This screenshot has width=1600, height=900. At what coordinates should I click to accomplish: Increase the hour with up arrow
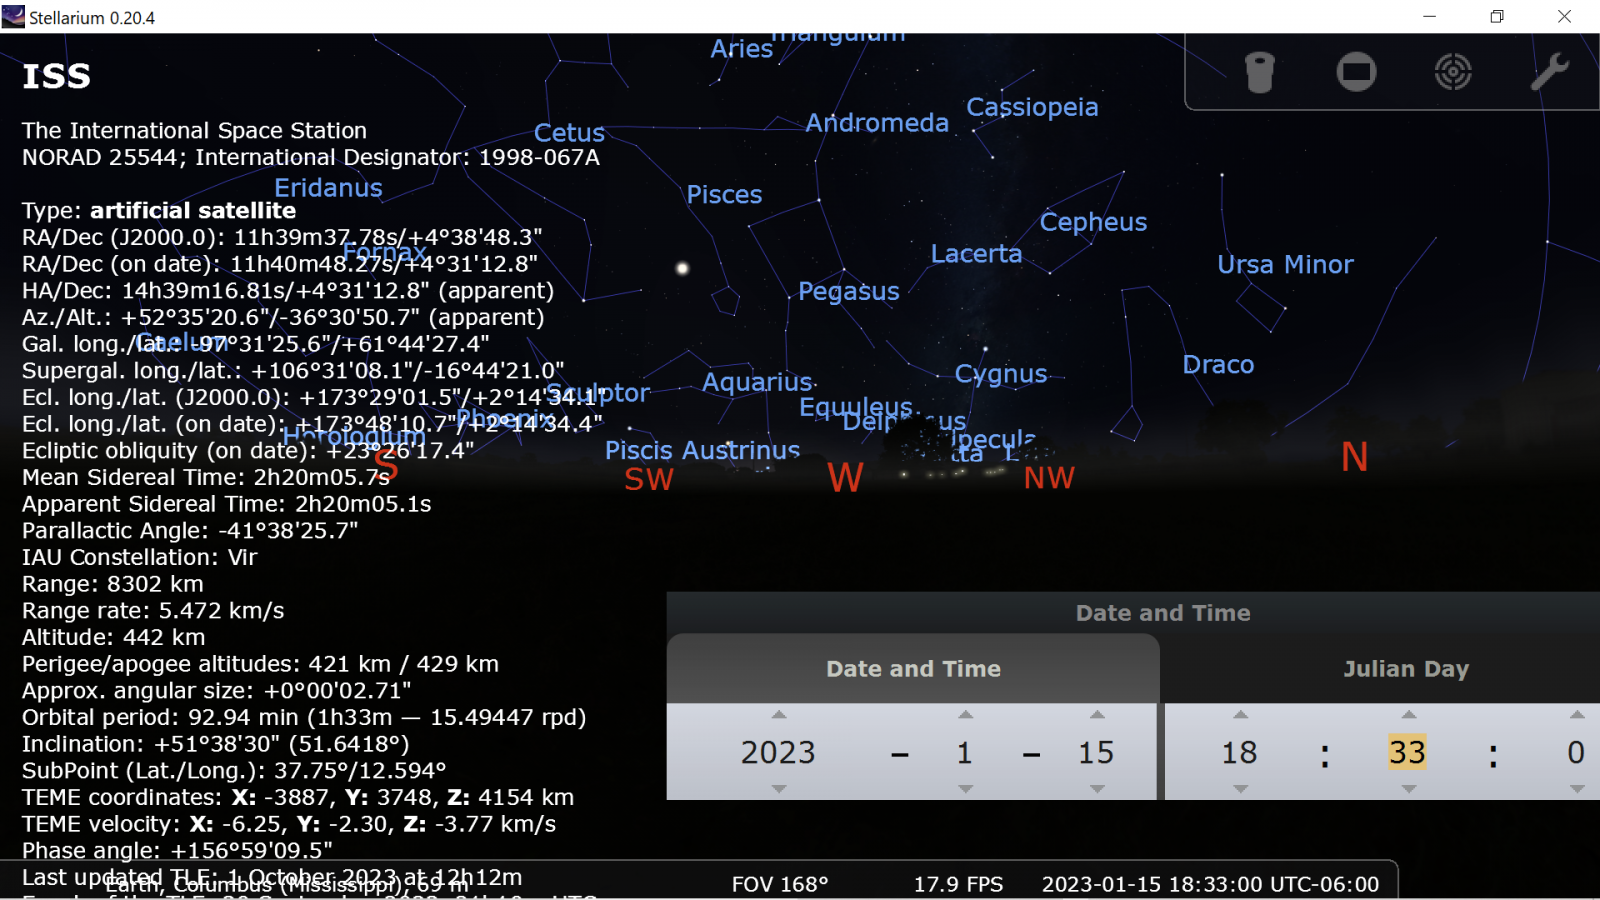click(1240, 715)
